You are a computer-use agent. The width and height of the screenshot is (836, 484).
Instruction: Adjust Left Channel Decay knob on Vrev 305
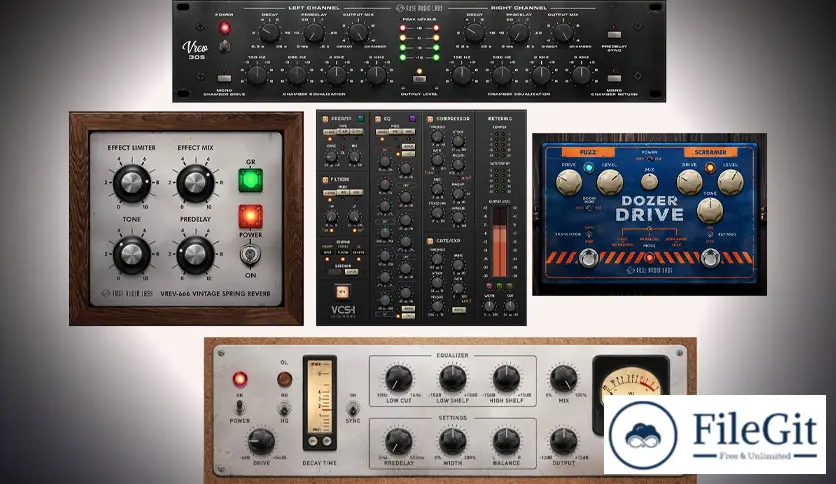point(270,33)
